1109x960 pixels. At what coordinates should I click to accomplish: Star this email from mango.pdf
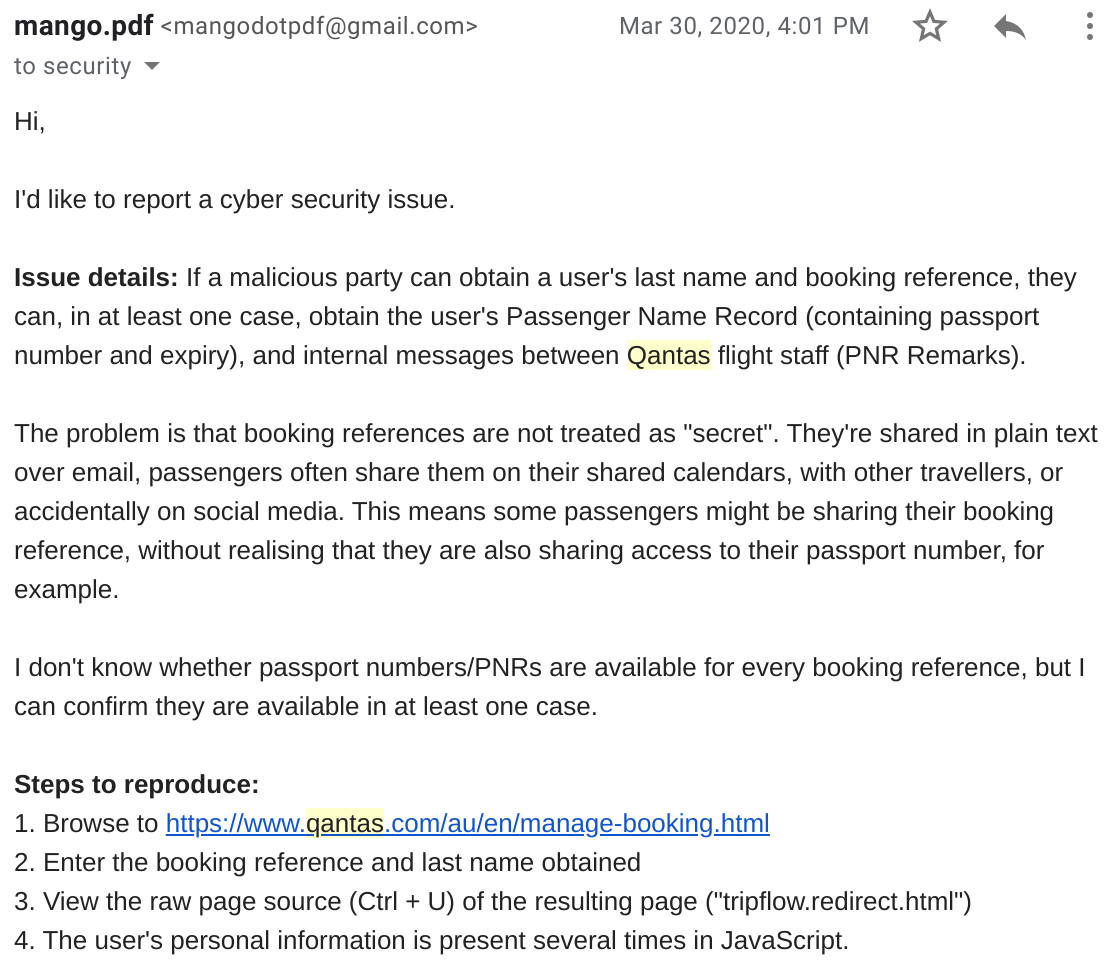tap(929, 27)
